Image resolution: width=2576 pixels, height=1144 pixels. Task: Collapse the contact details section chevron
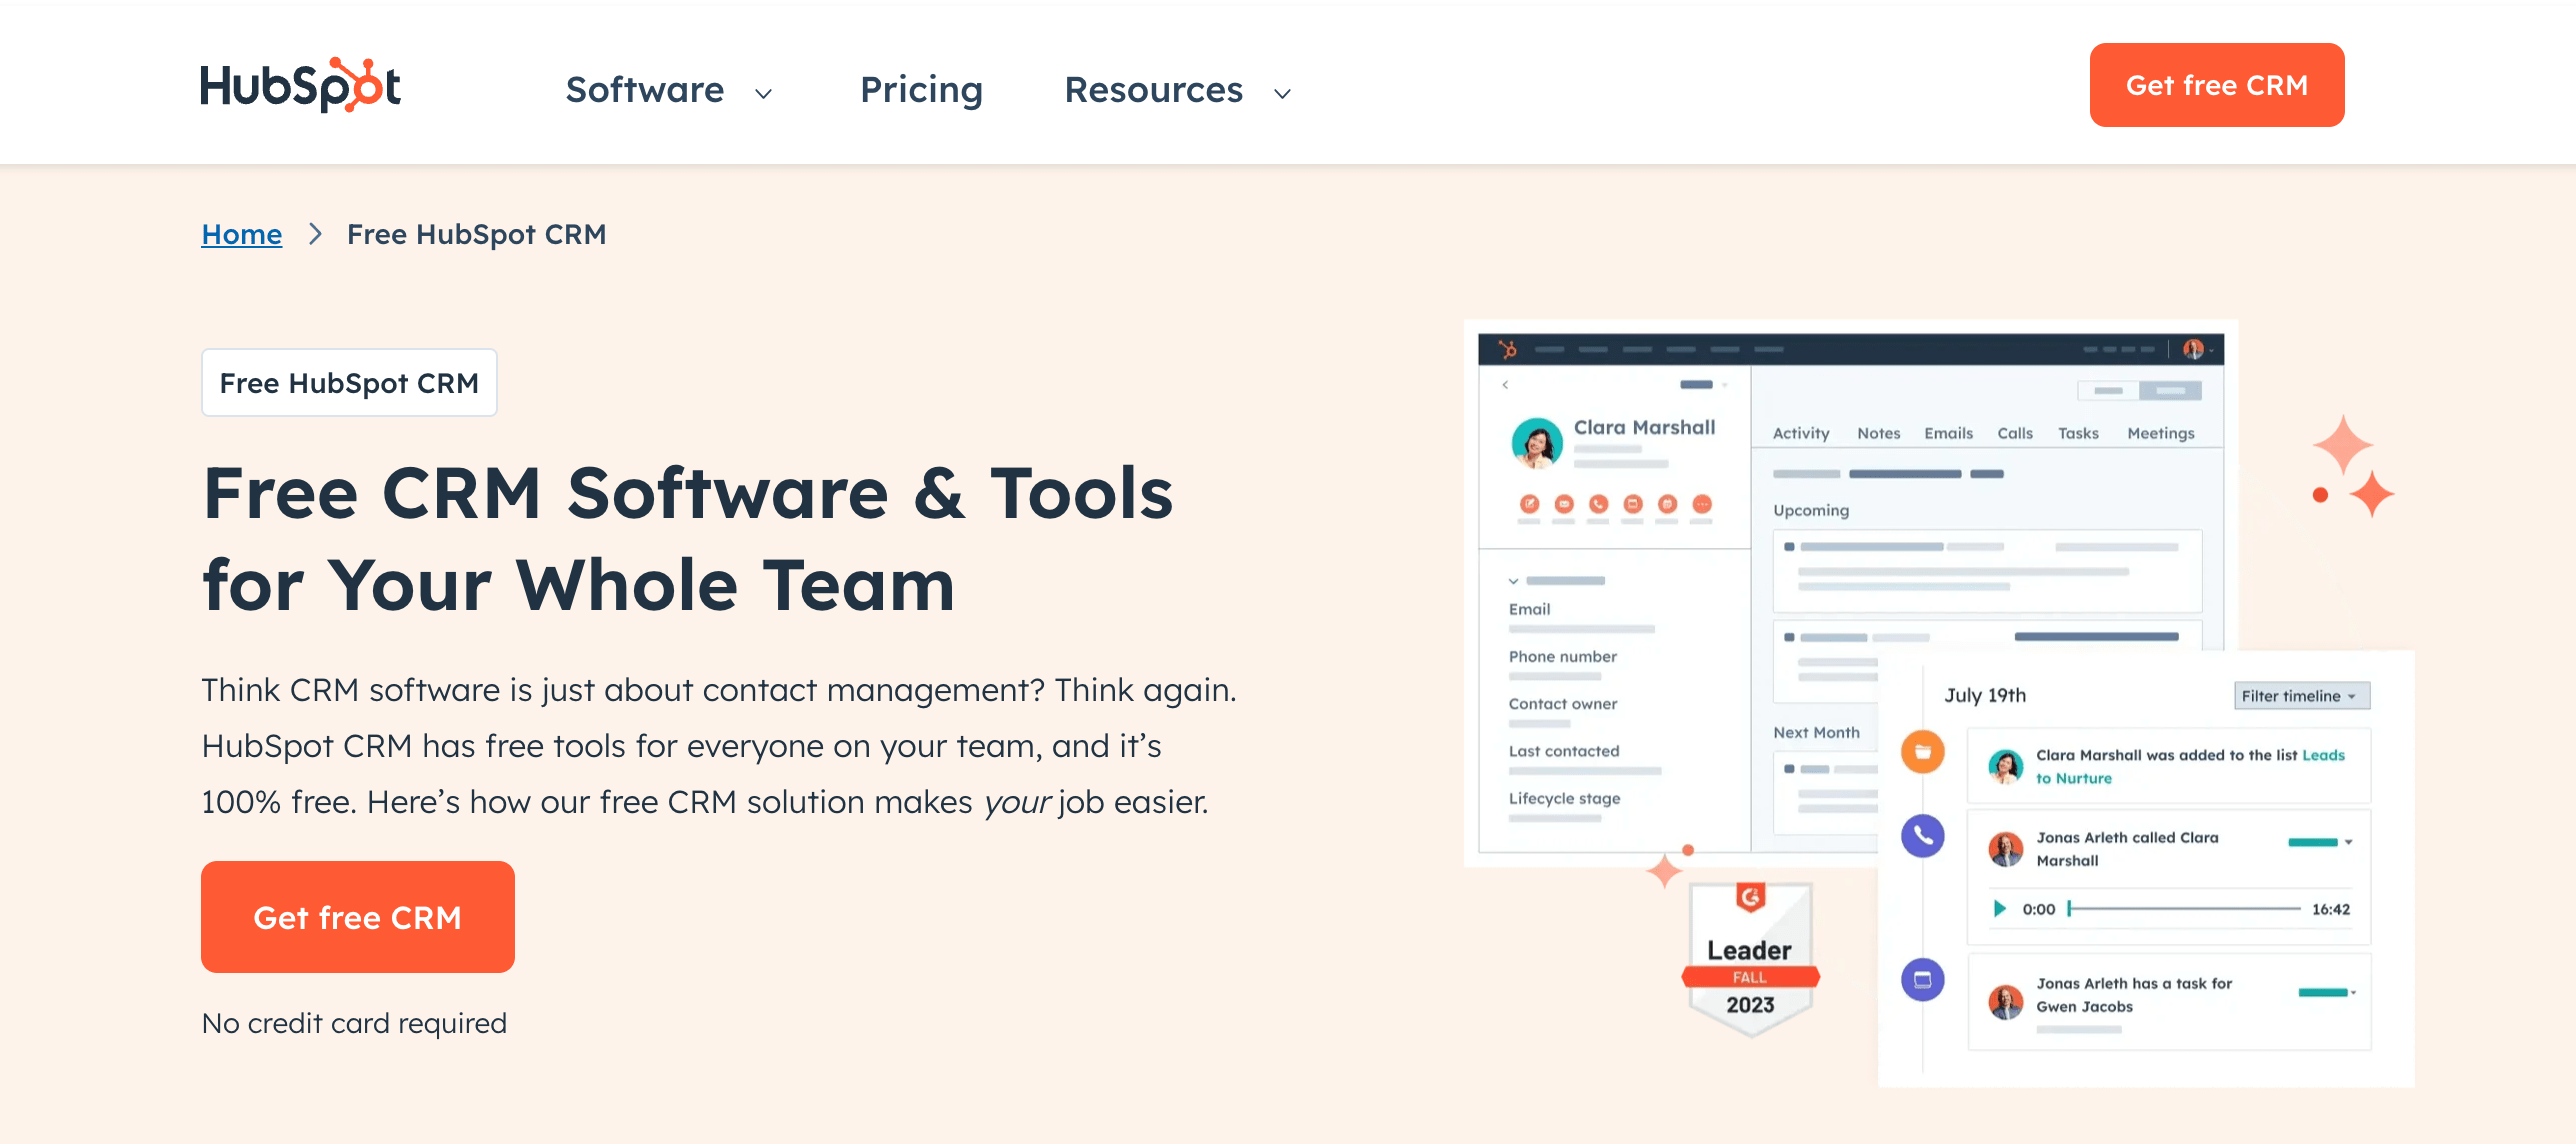[1514, 581]
